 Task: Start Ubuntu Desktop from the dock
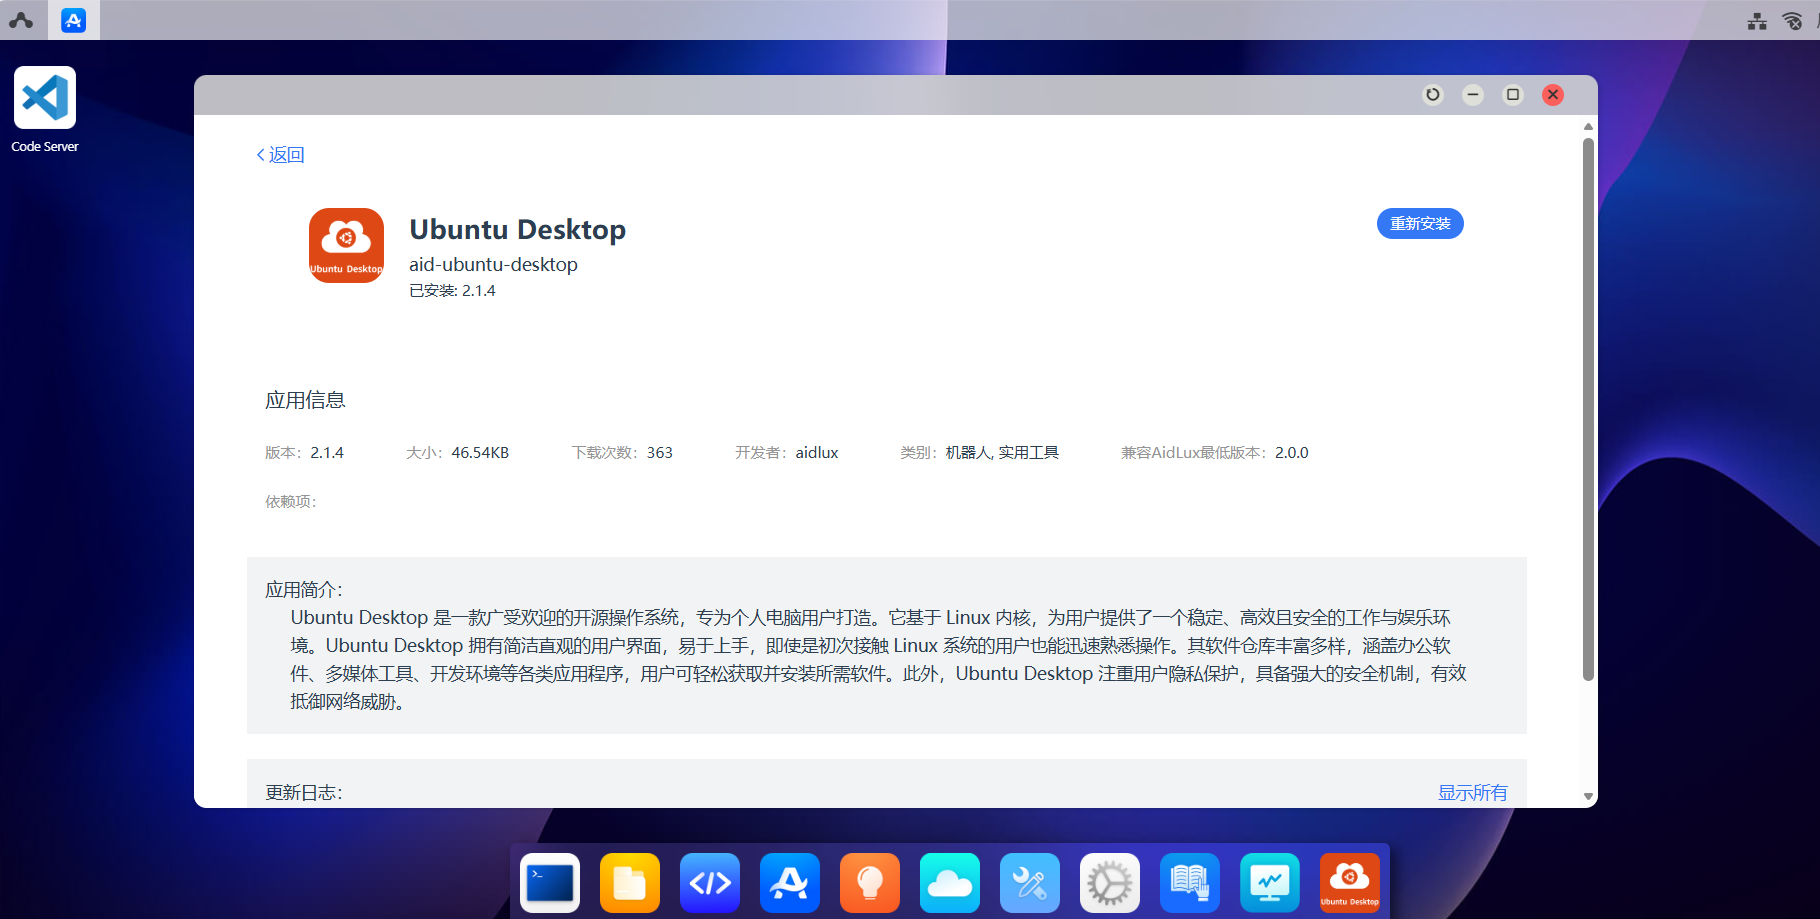(1350, 883)
